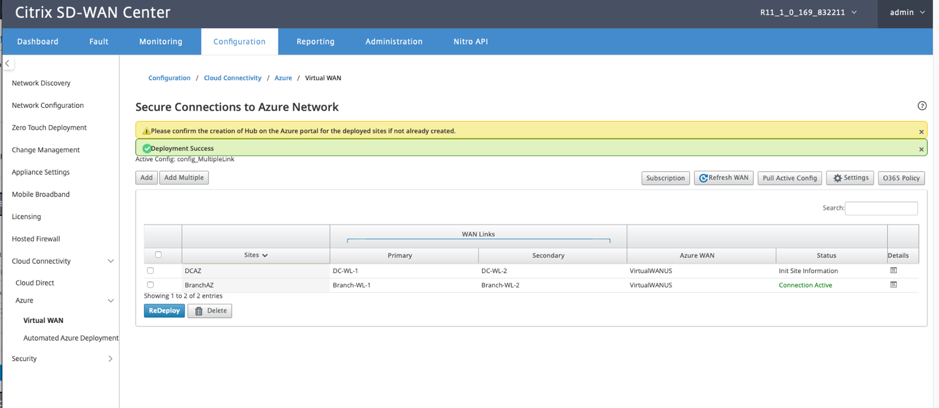This screenshot has height=408, width=939.
Task: Click the Add Multiple button
Action: [184, 178]
